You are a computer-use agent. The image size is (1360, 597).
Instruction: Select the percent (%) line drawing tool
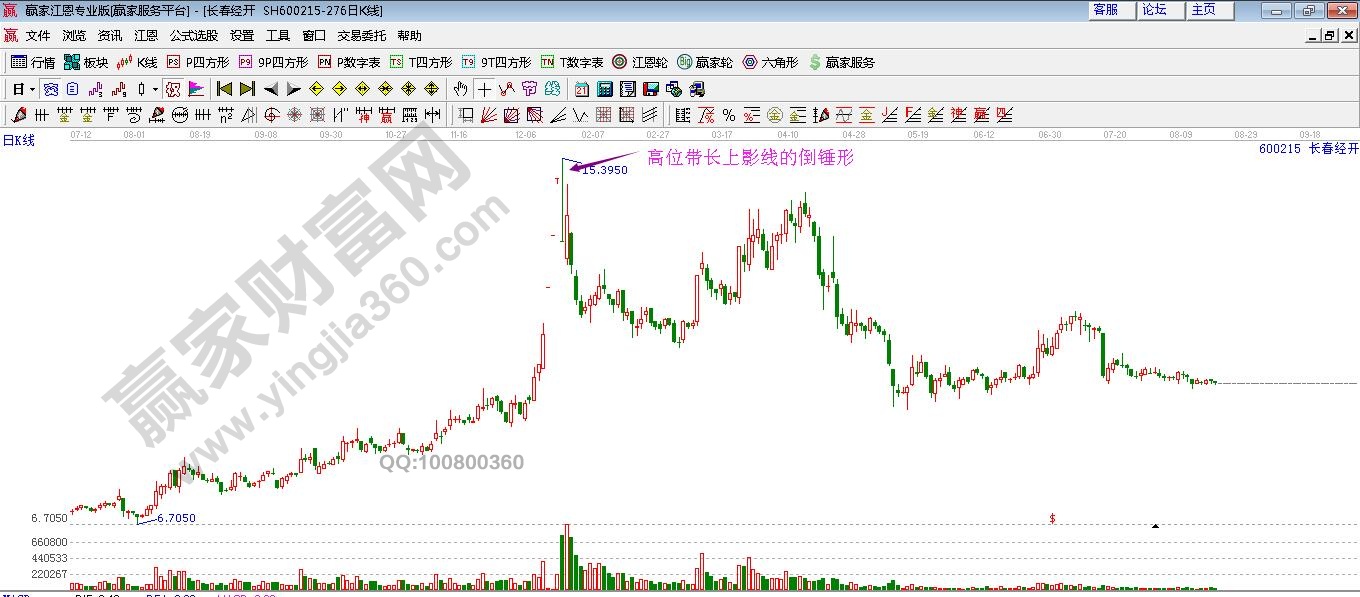click(x=728, y=115)
